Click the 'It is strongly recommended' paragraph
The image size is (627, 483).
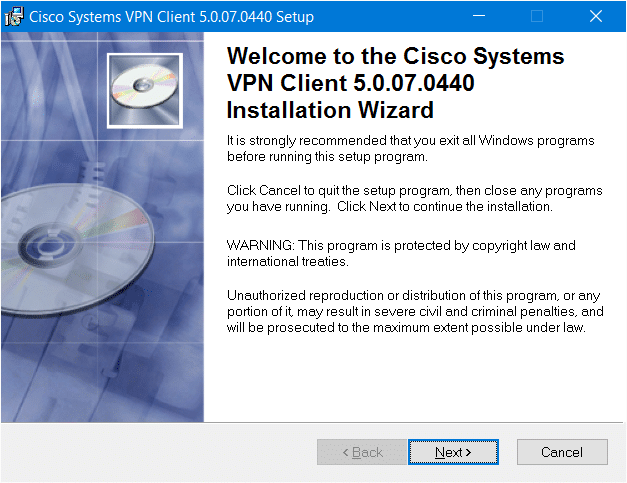pyautogui.click(x=410, y=148)
